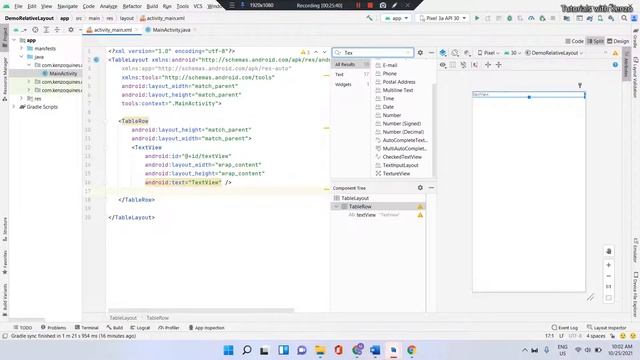This screenshot has height=360, width=640.
Task: Click the select opened file target icon
Action: pyautogui.click(x=36, y=30)
